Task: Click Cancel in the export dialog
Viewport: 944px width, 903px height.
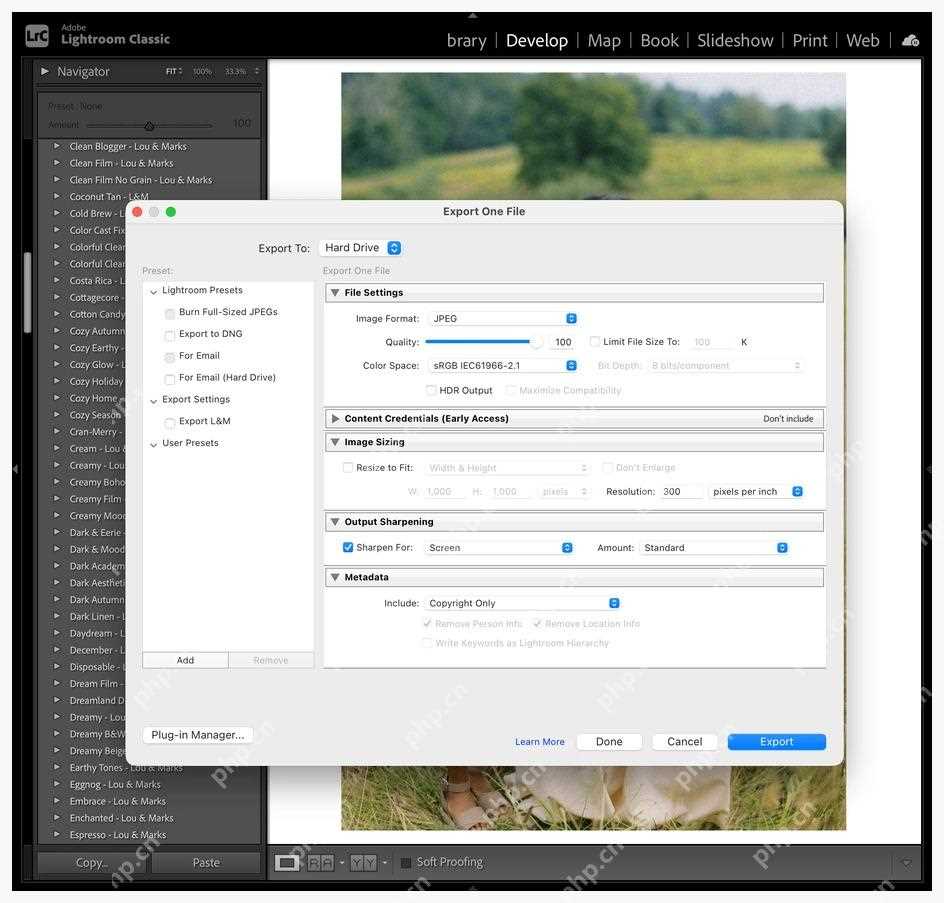Action: pos(685,742)
